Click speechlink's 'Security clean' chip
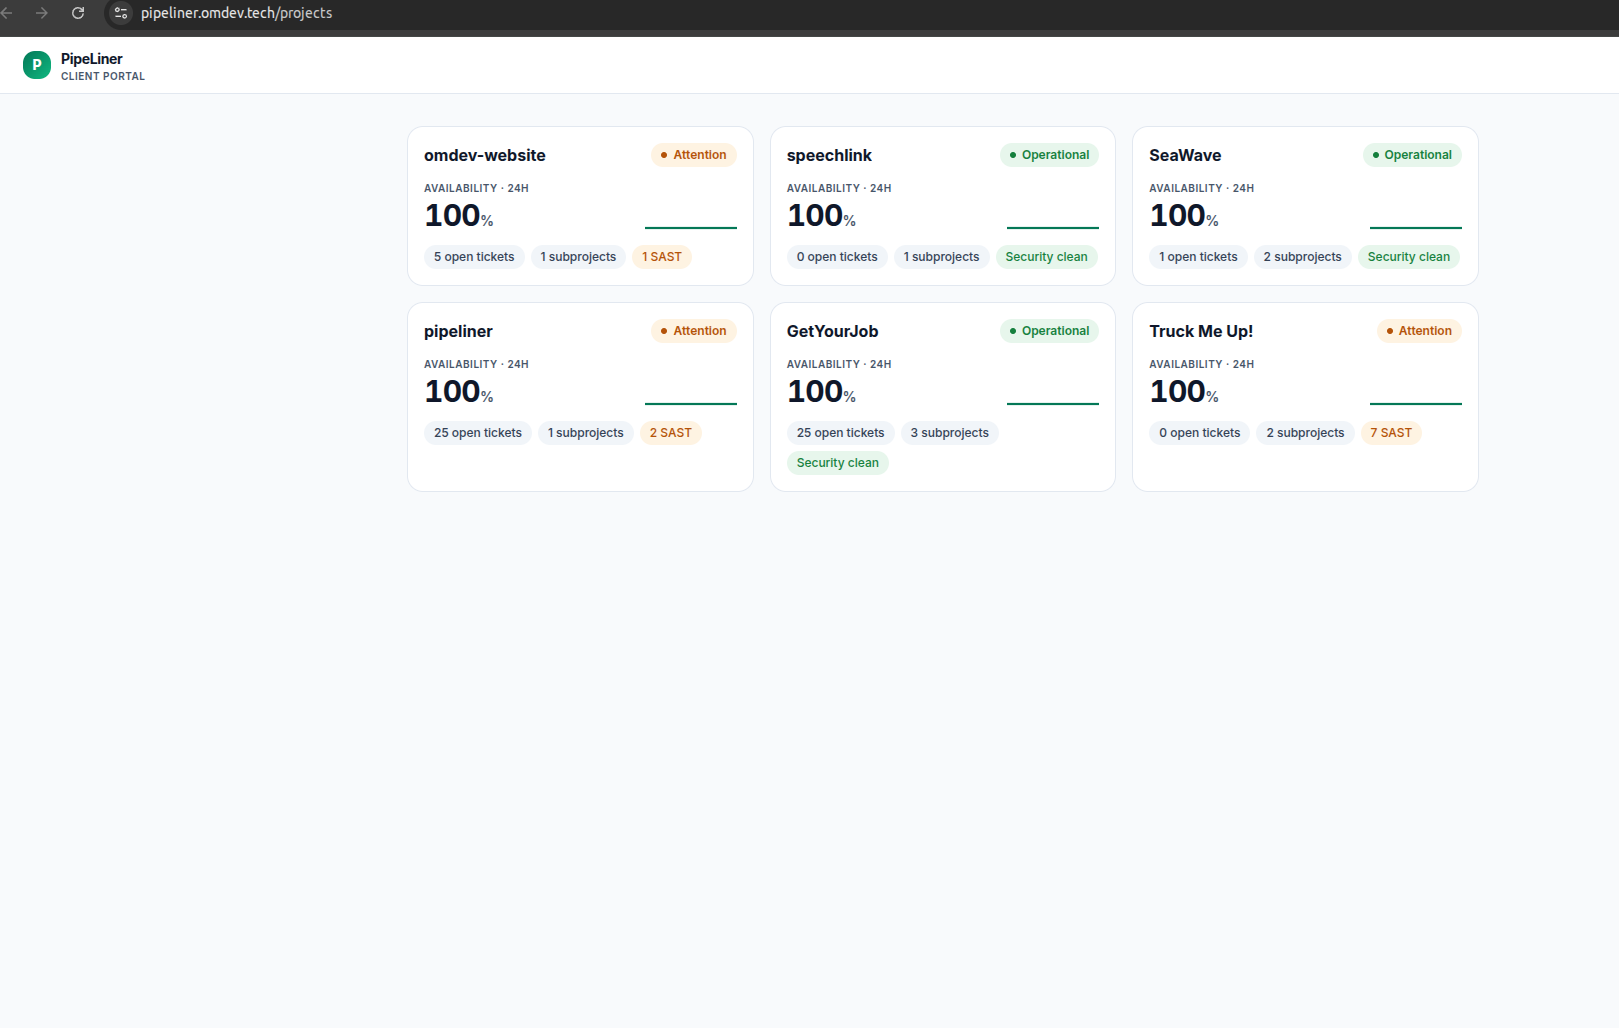Screen dimensions: 1619x1028 (x=1046, y=257)
